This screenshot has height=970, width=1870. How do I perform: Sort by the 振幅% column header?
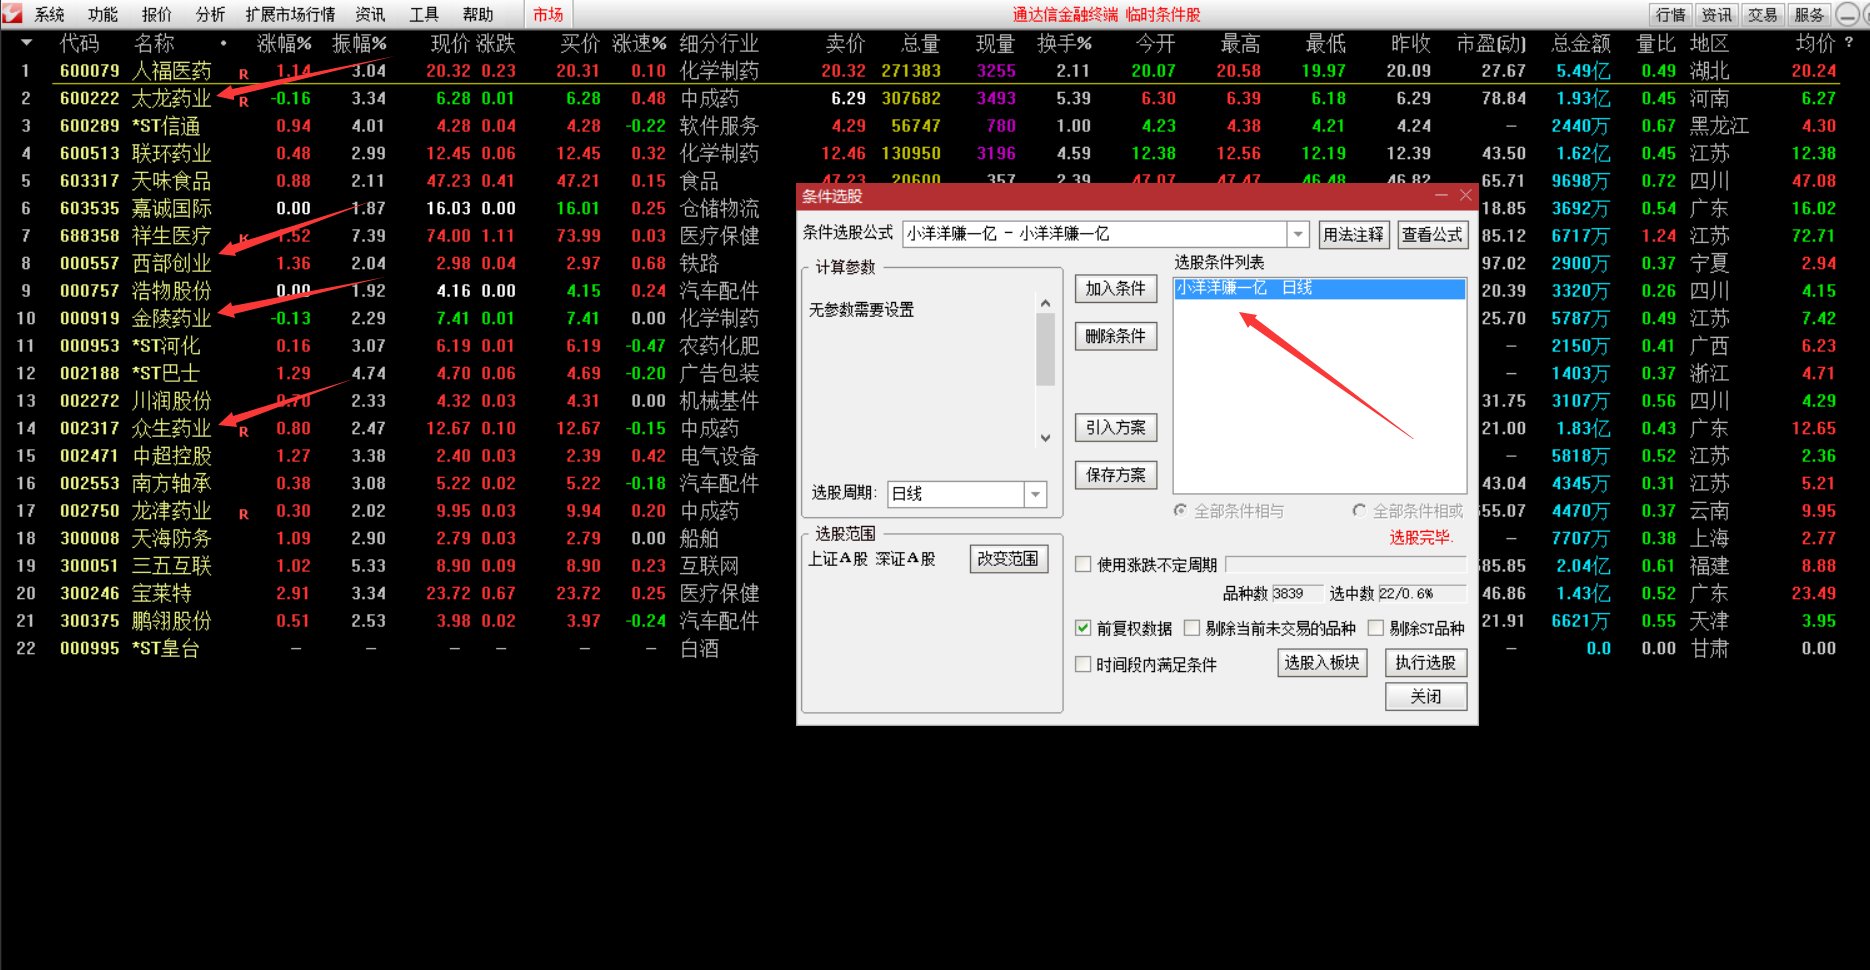pyautogui.click(x=359, y=43)
